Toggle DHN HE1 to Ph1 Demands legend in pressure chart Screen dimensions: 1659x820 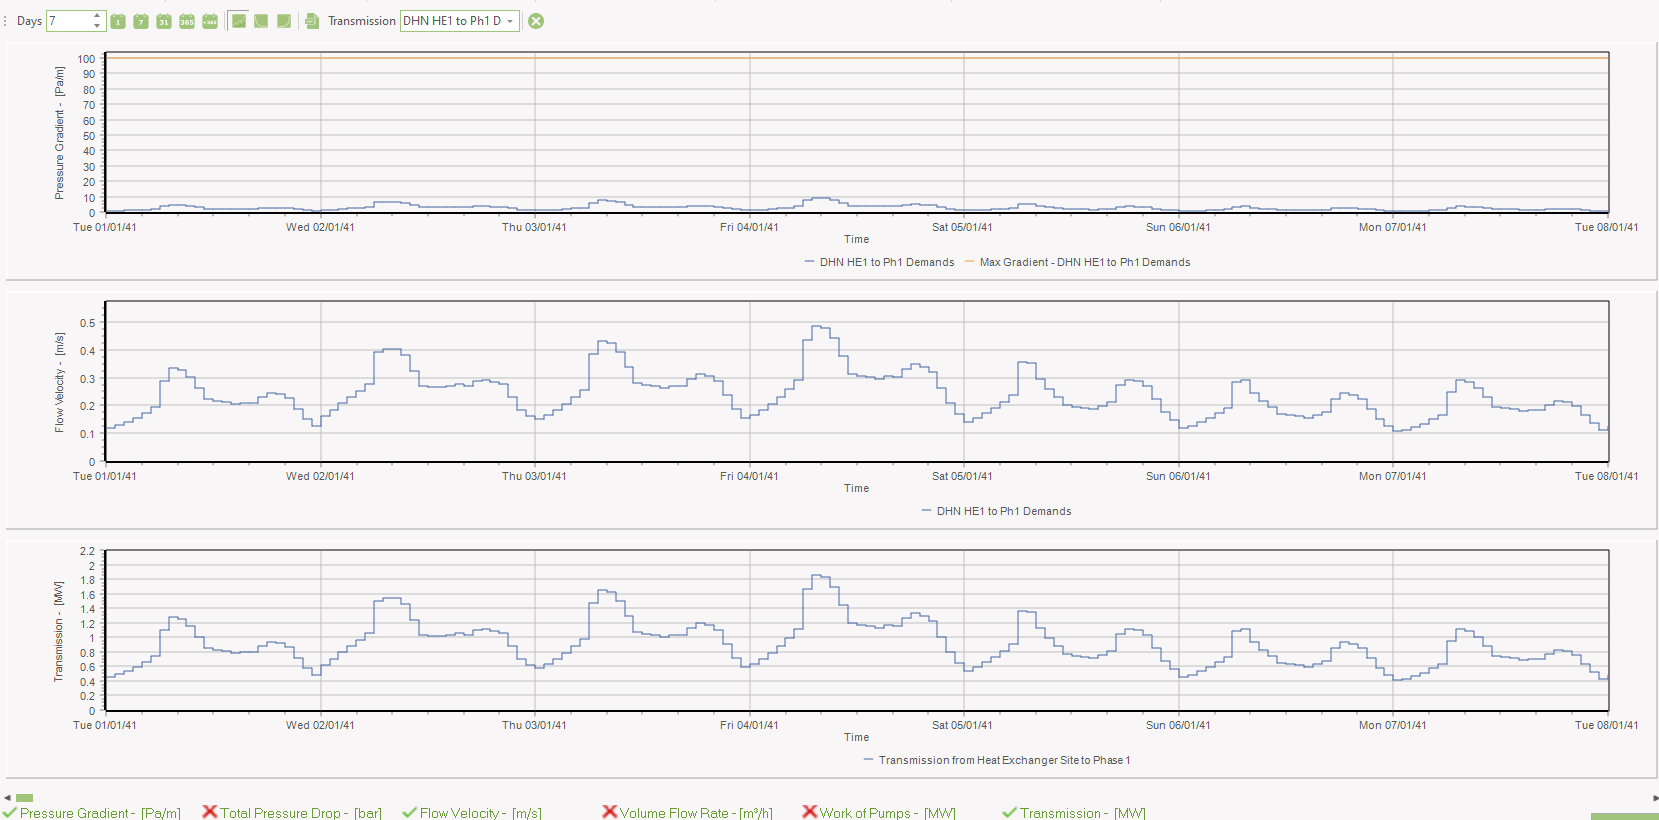(x=880, y=262)
